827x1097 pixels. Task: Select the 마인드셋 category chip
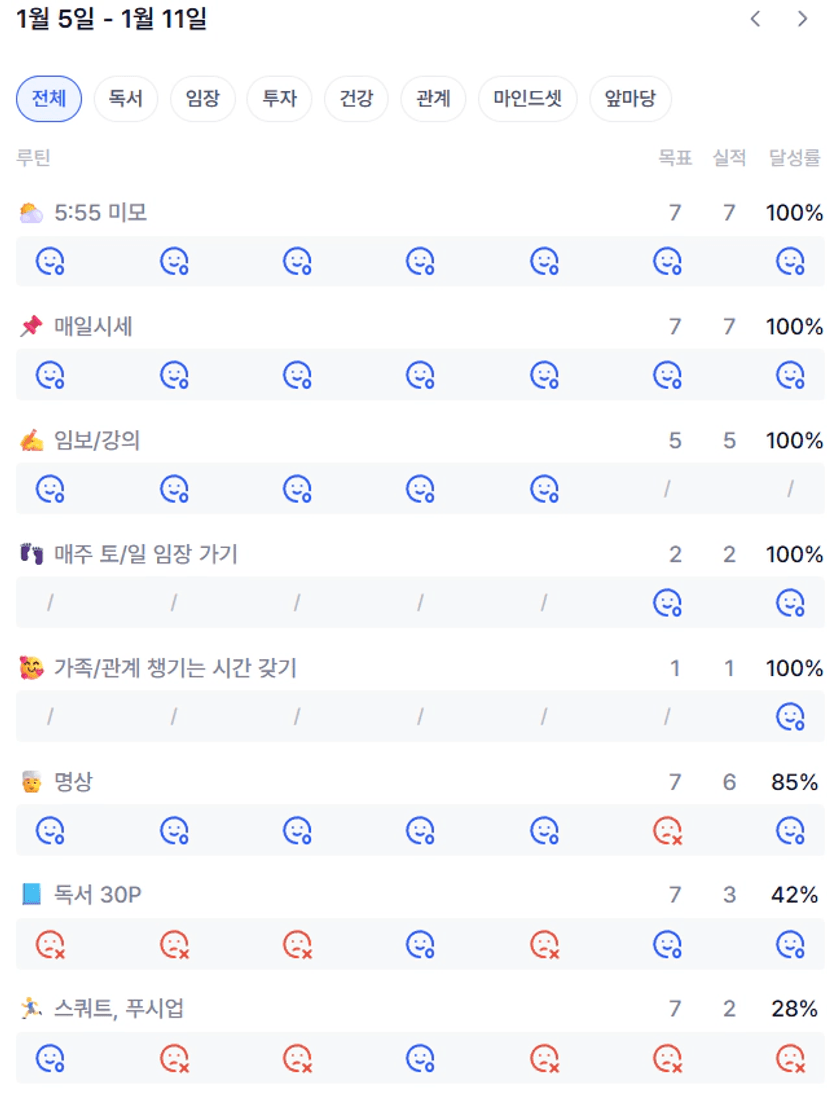coord(528,99)
